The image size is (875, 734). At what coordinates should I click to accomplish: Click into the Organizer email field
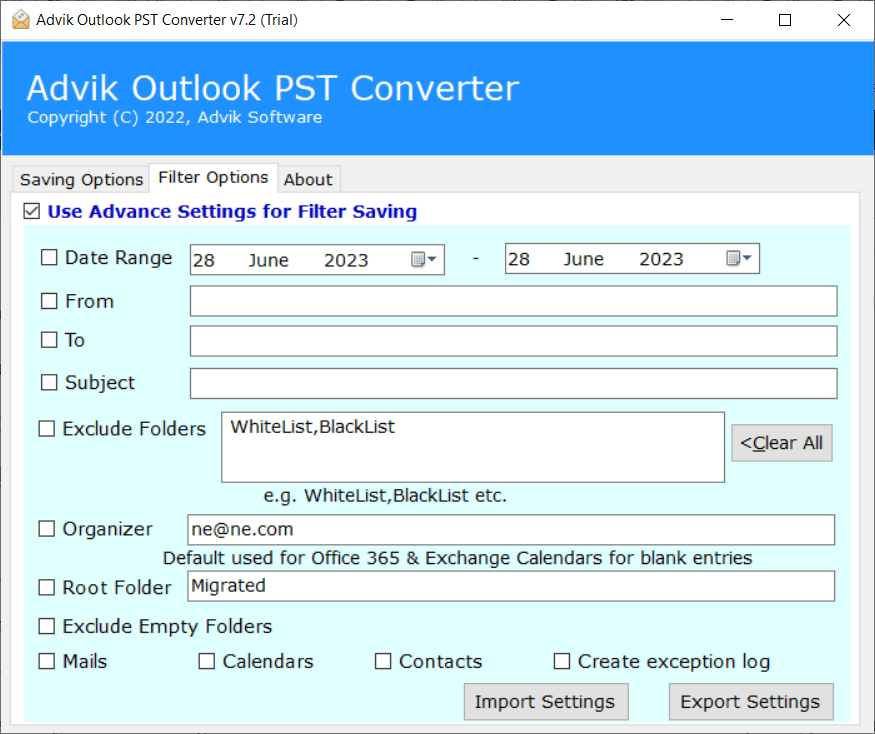pyautogui.click(x=511, y=530)
